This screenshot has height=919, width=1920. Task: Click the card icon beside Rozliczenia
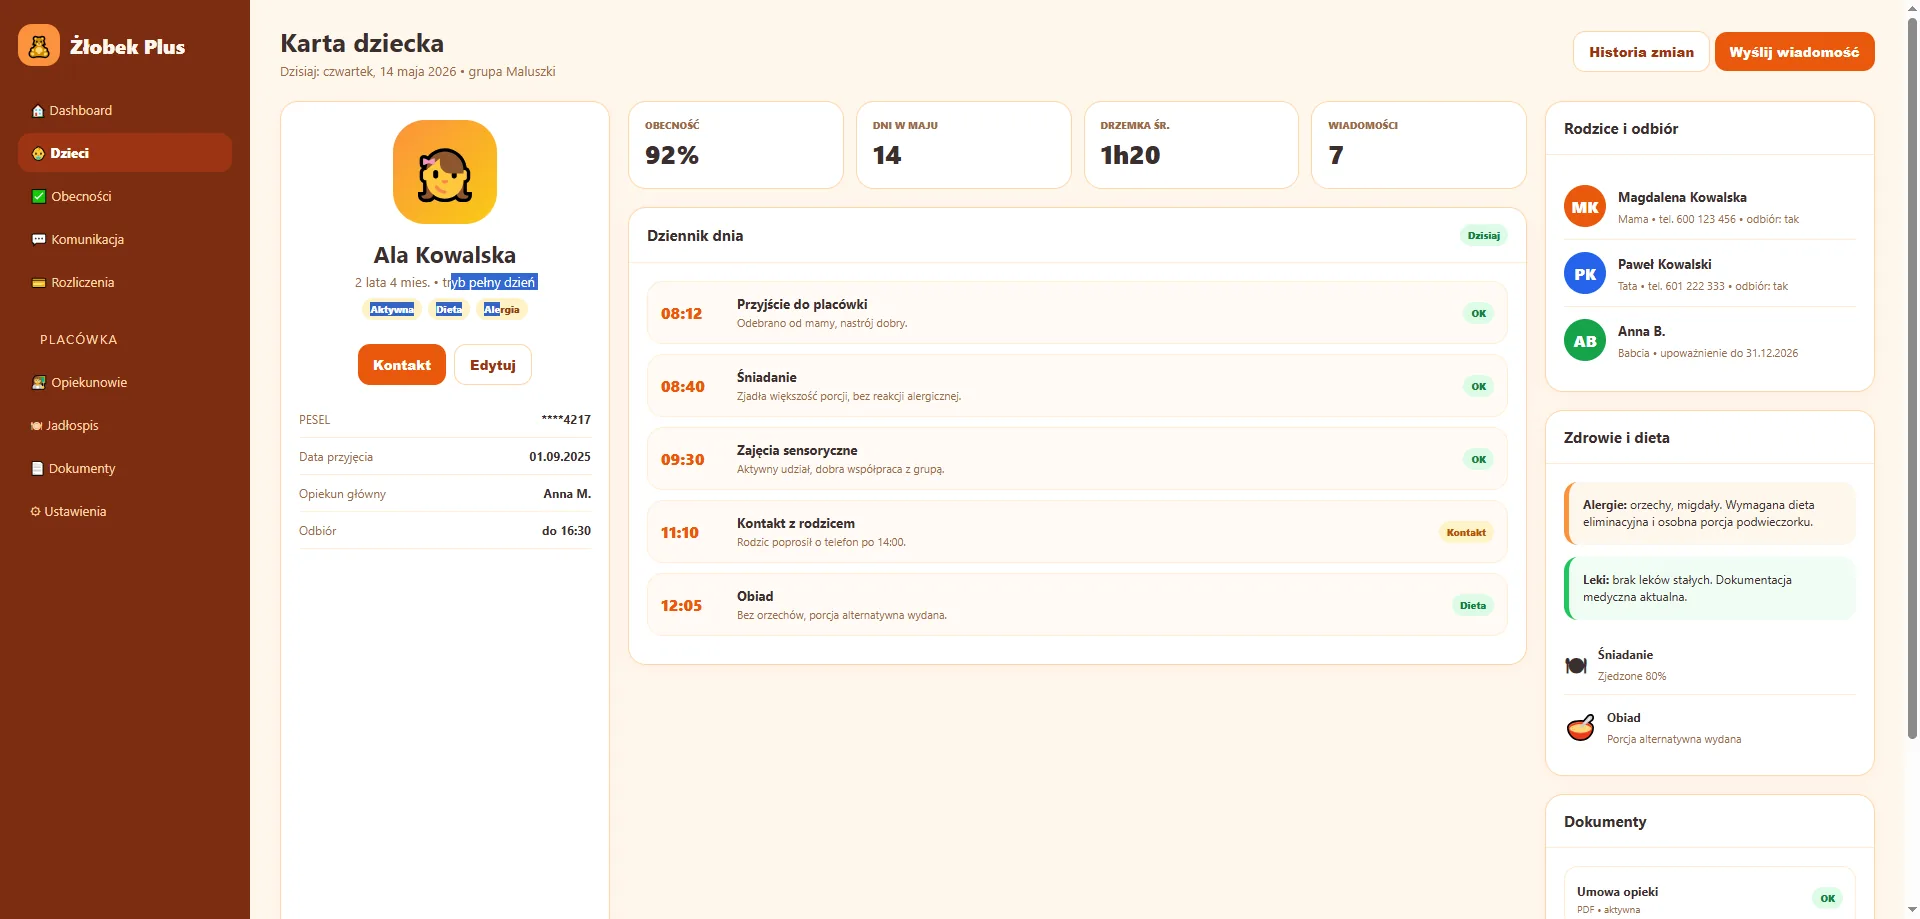click(39, 283)
